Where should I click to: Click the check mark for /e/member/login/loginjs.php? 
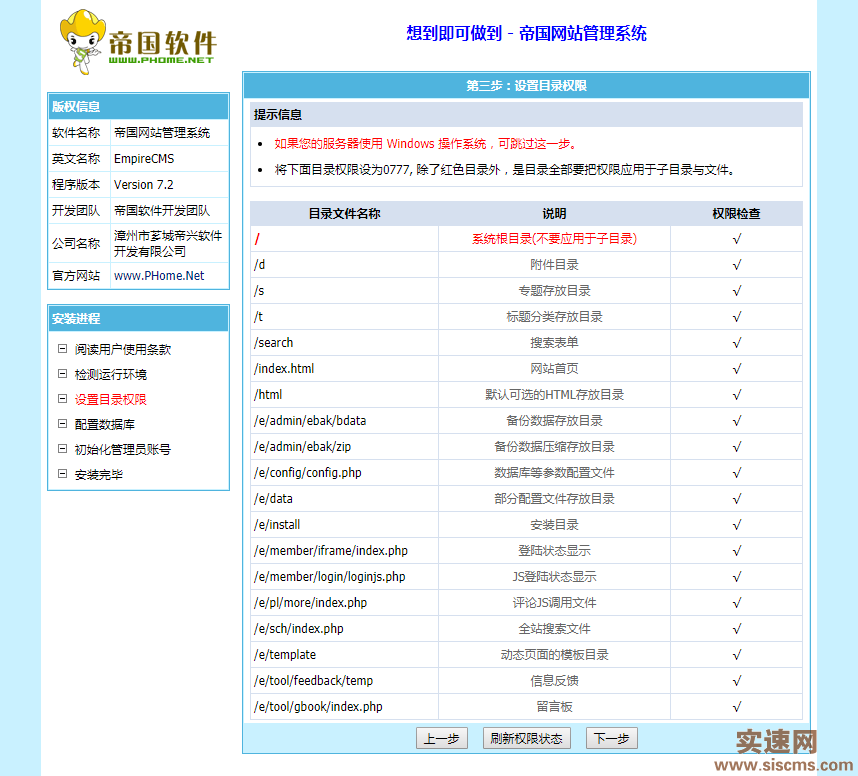pyautogui.click(x=737, y=577)
